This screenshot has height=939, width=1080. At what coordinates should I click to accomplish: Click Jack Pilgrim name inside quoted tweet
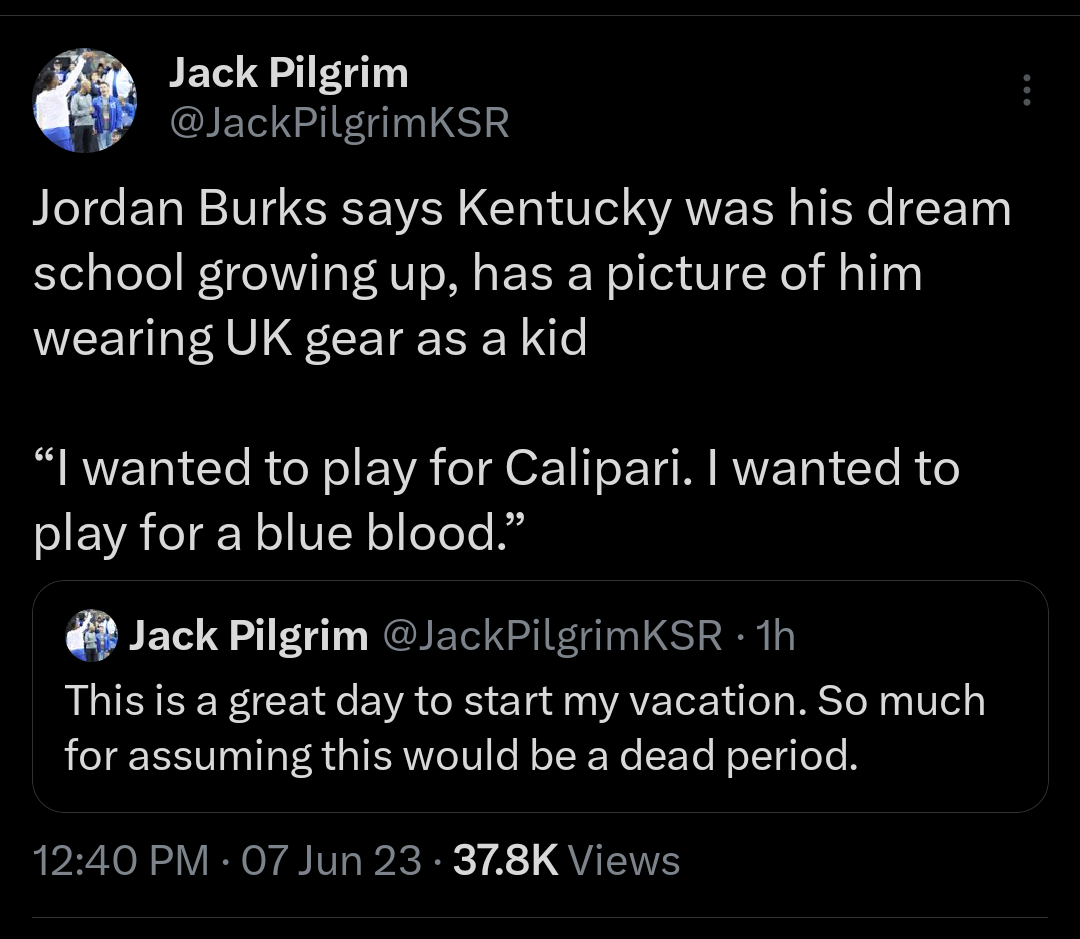point(249,636)
